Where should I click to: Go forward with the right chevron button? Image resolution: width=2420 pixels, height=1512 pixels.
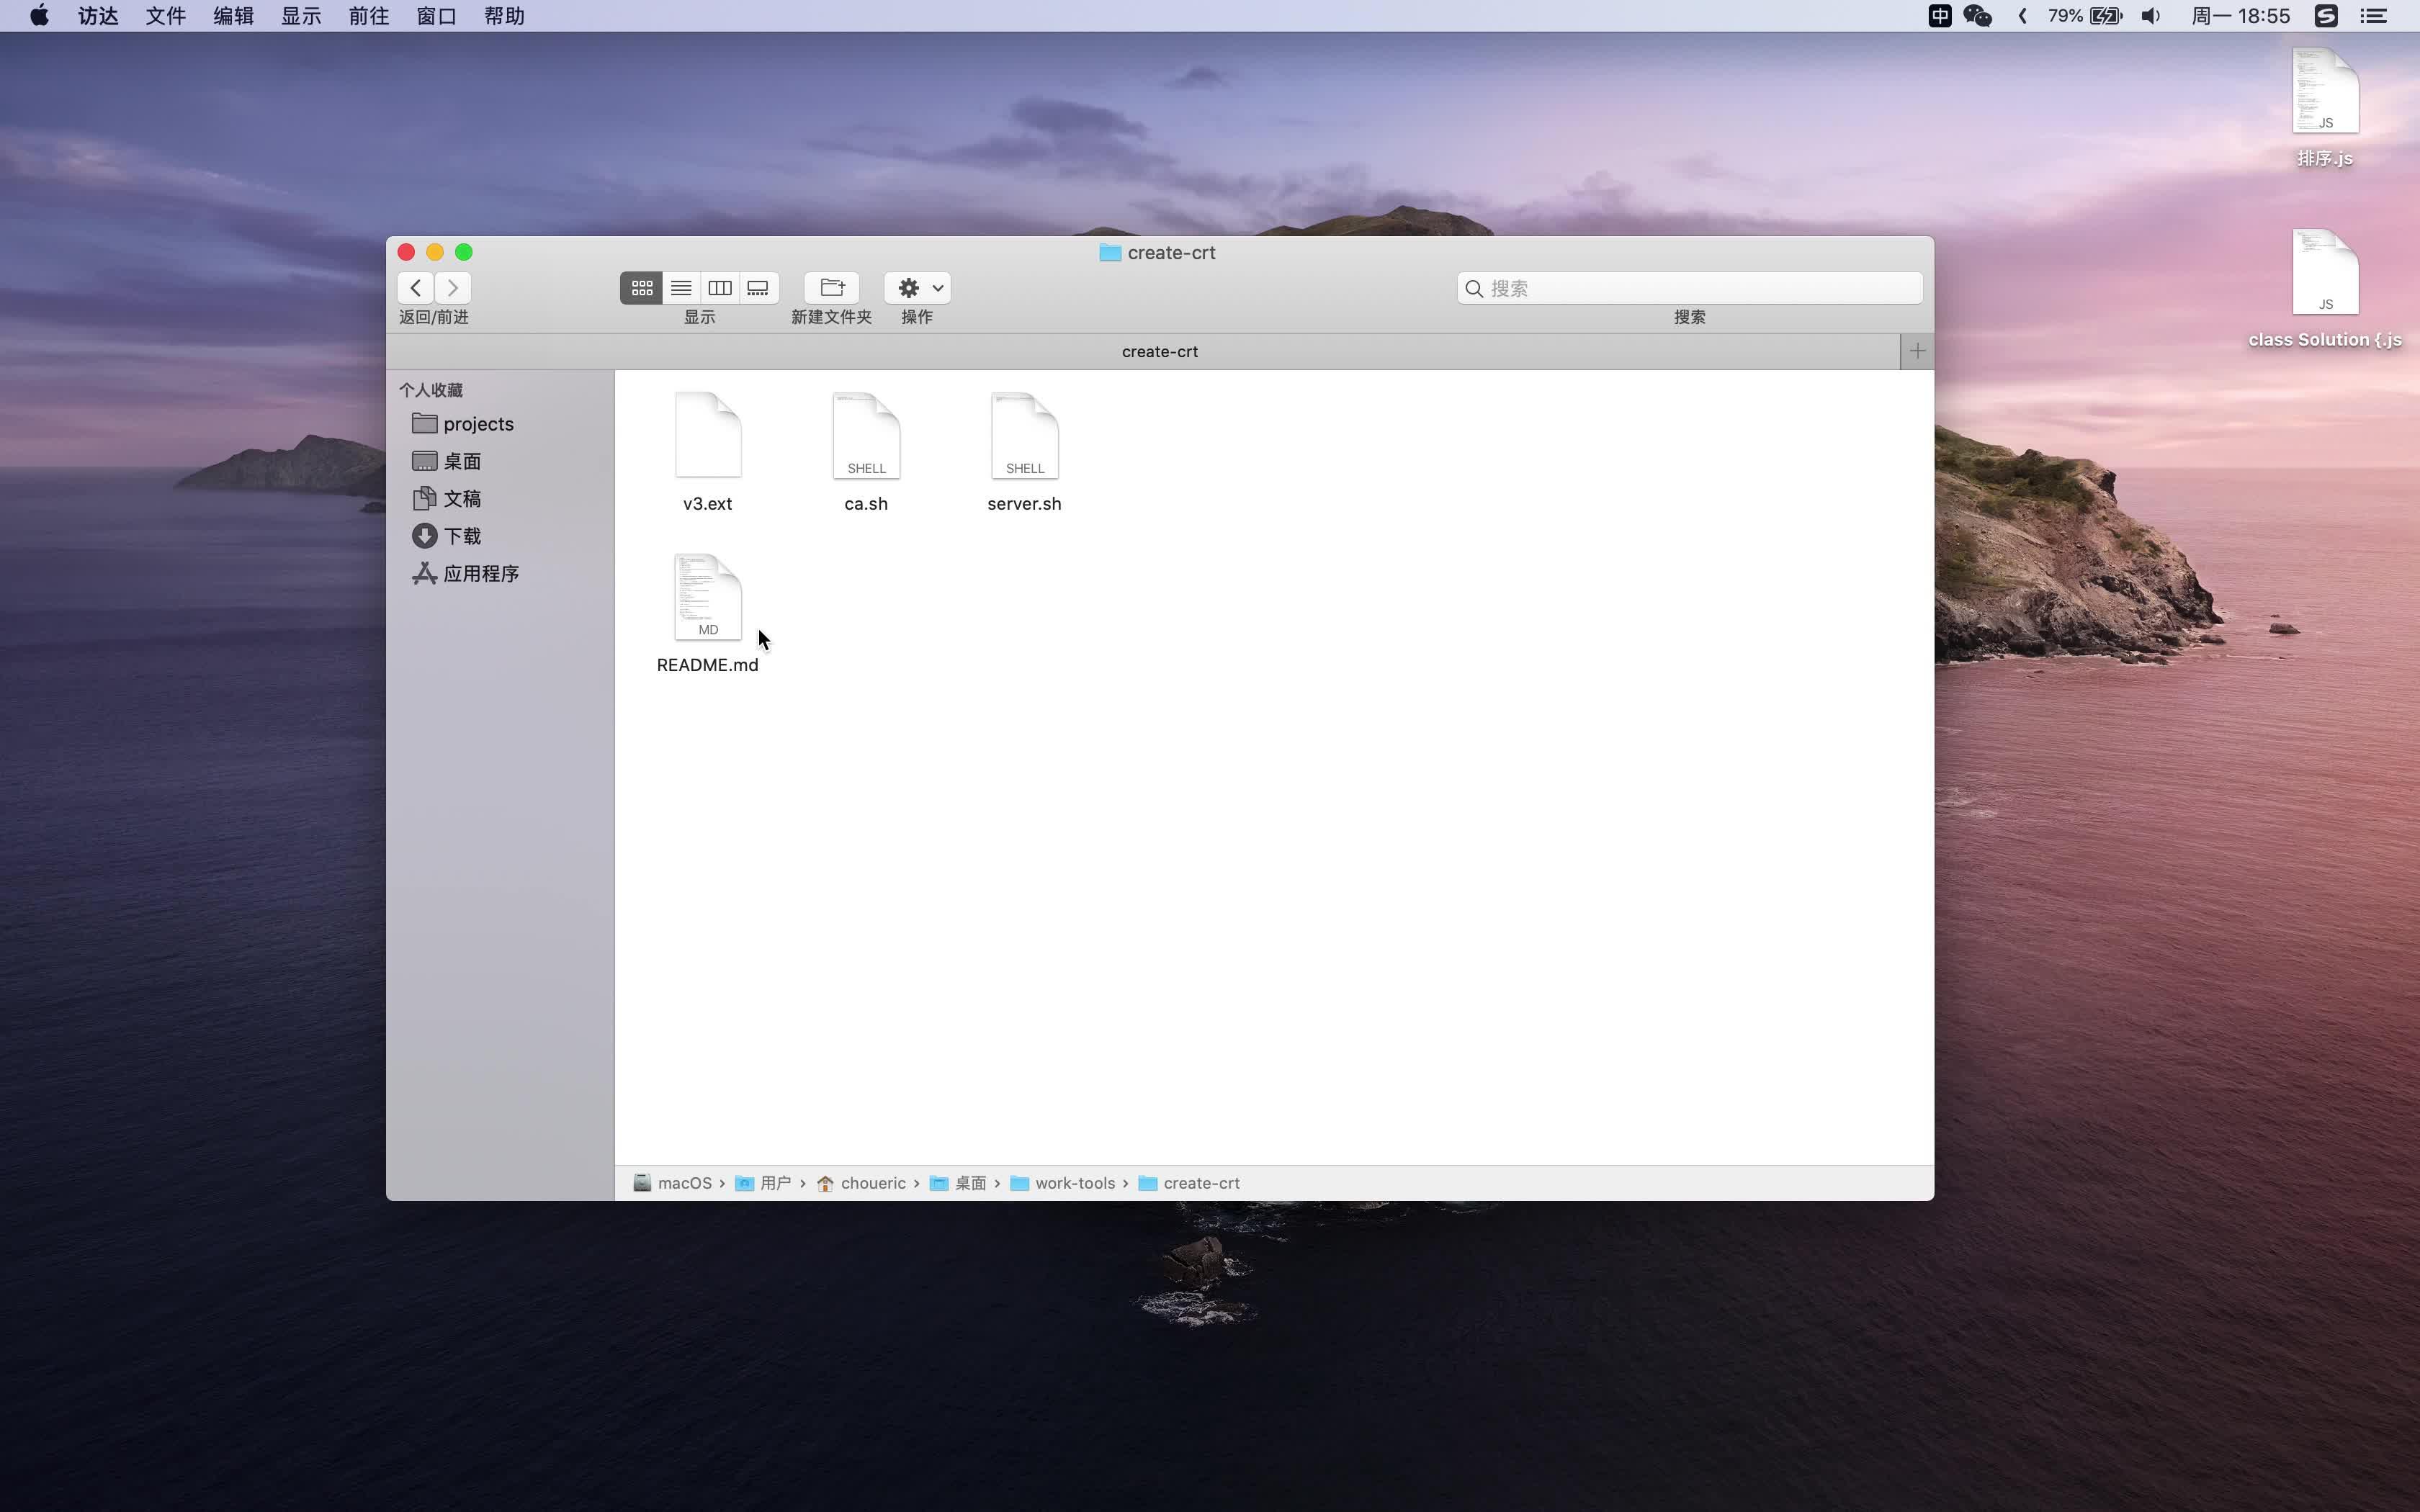point(453,288)
